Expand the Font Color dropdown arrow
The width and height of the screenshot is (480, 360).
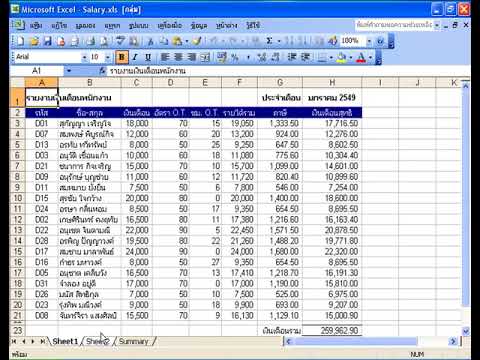click(370, 57)
